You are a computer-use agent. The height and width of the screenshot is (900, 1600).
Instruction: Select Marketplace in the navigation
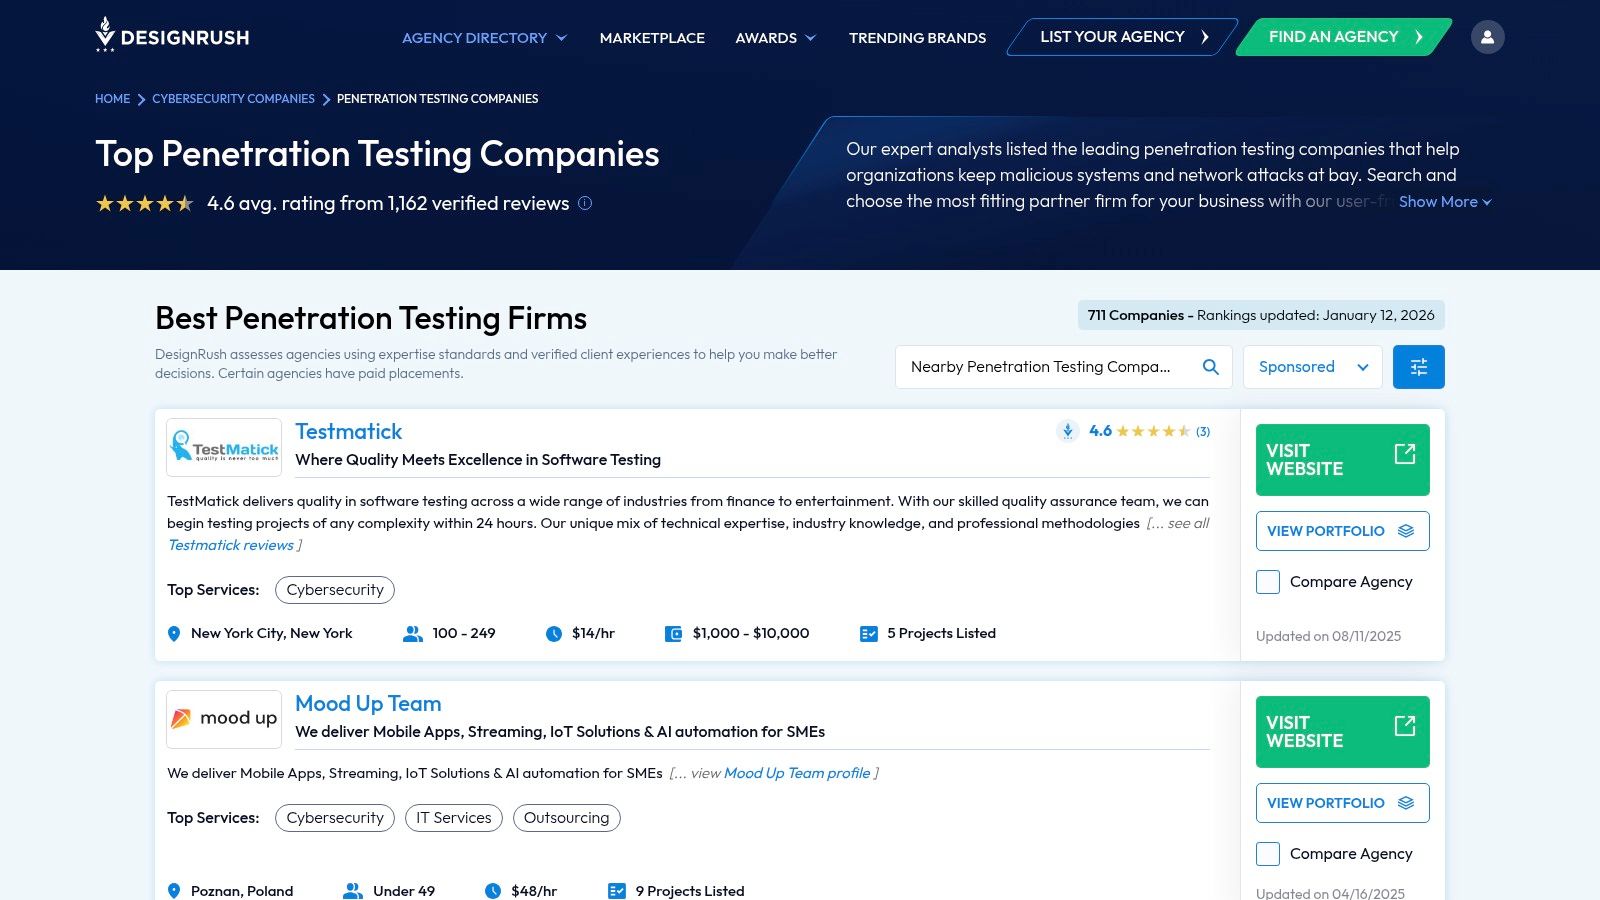point(651,38)
